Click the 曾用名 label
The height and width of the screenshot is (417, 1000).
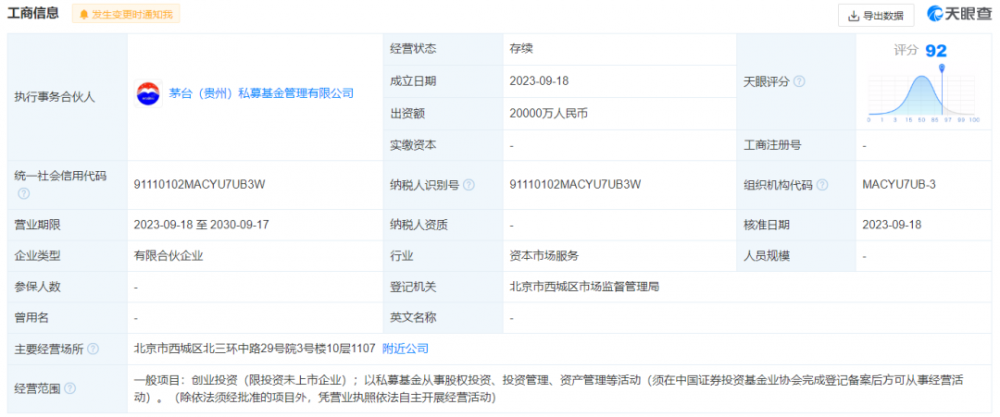(31, 317)
